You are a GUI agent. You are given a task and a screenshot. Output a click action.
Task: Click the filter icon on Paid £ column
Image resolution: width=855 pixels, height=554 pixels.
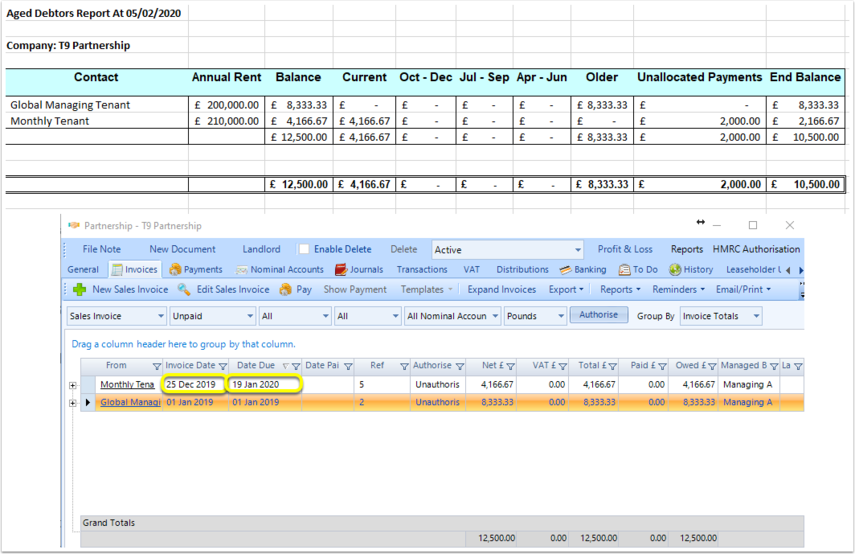click(662, 366)
